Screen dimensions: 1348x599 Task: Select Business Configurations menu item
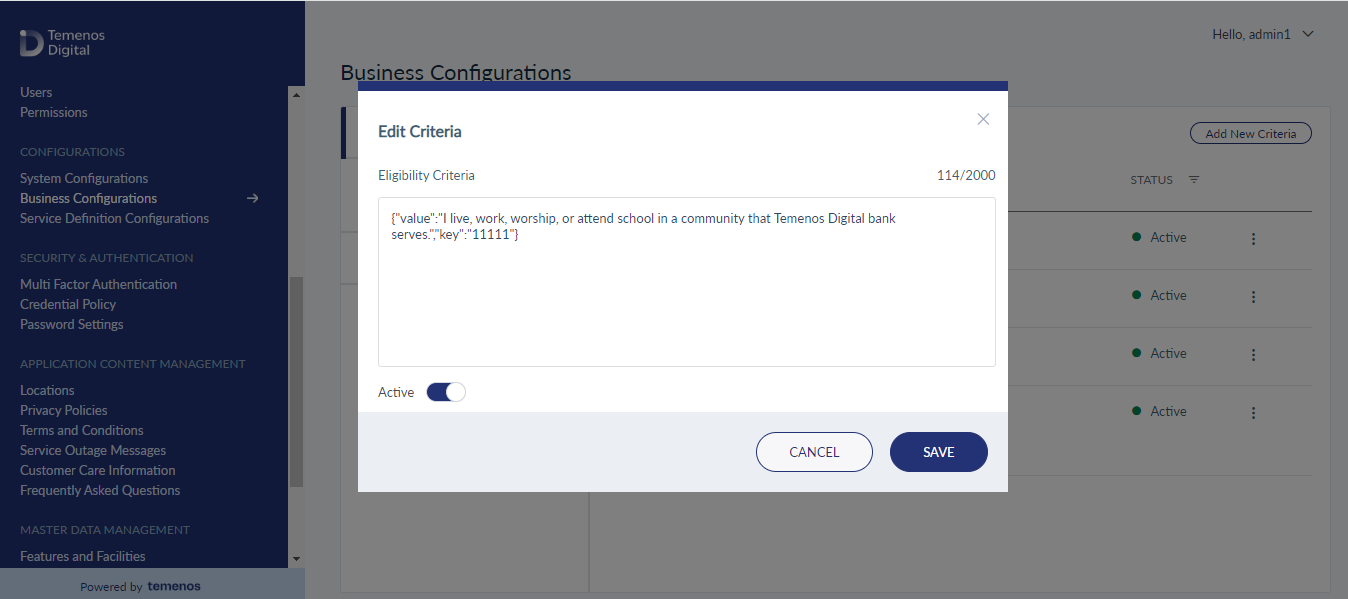click(89, 198)
